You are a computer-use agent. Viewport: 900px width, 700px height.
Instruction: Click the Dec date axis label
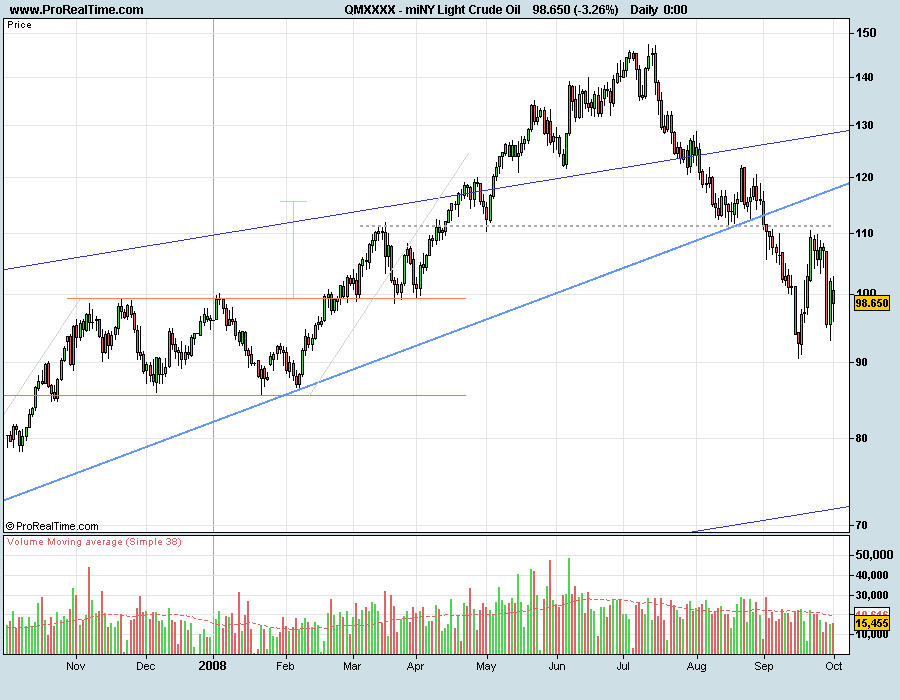146,666
